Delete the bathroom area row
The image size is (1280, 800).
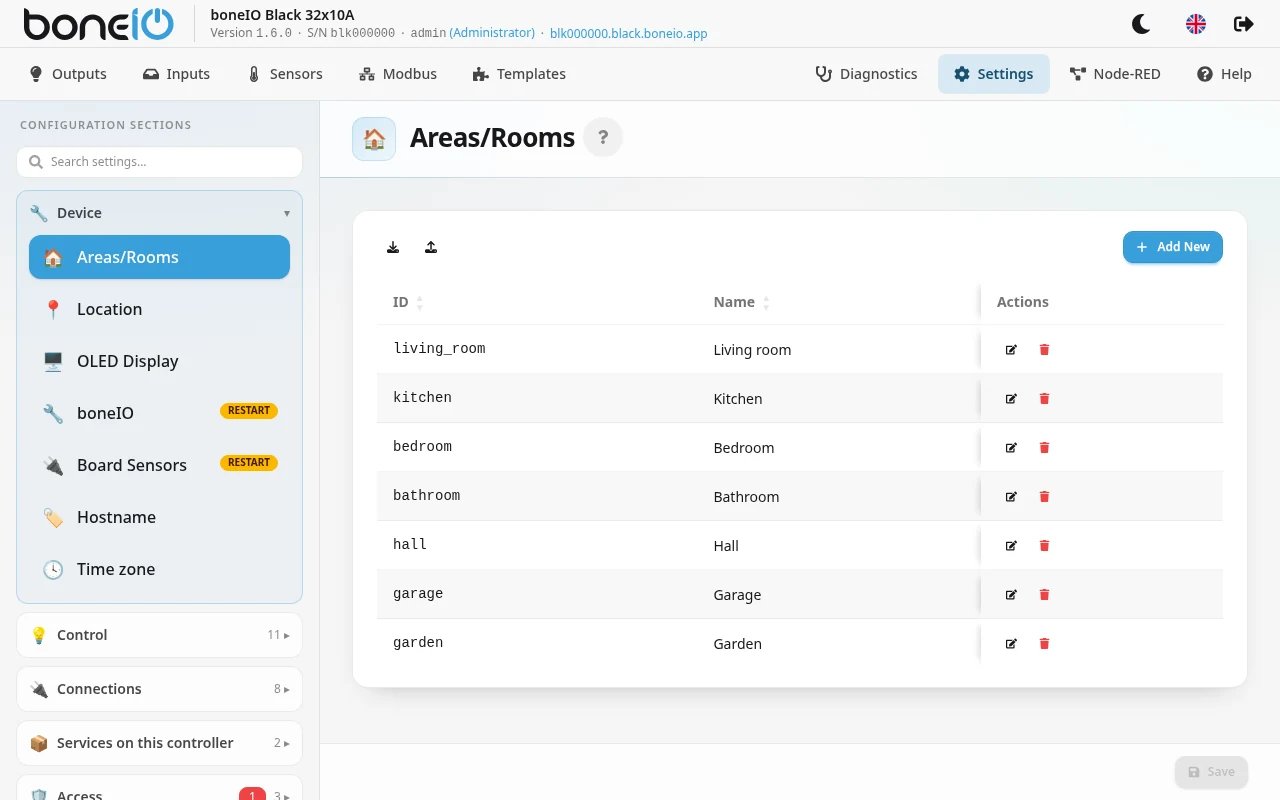[1044, 496]
